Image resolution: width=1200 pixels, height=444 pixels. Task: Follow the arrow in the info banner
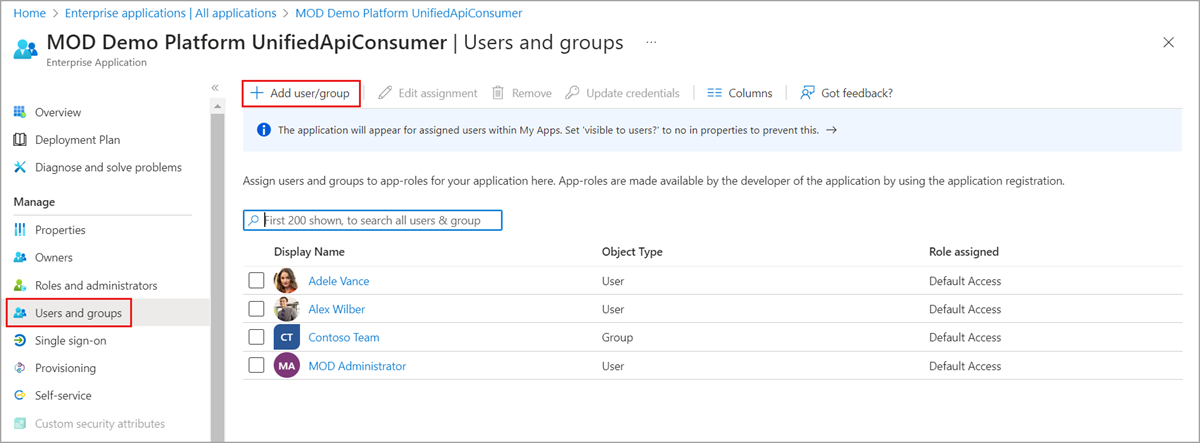(x=831, y=130)
